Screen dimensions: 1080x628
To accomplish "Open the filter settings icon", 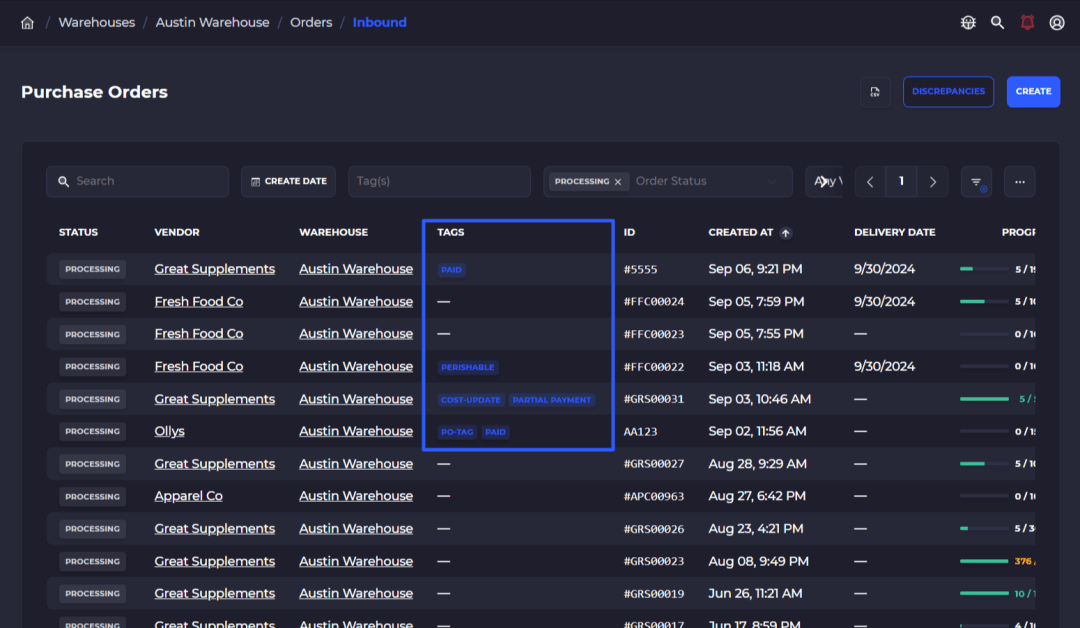I will (977, 182).
